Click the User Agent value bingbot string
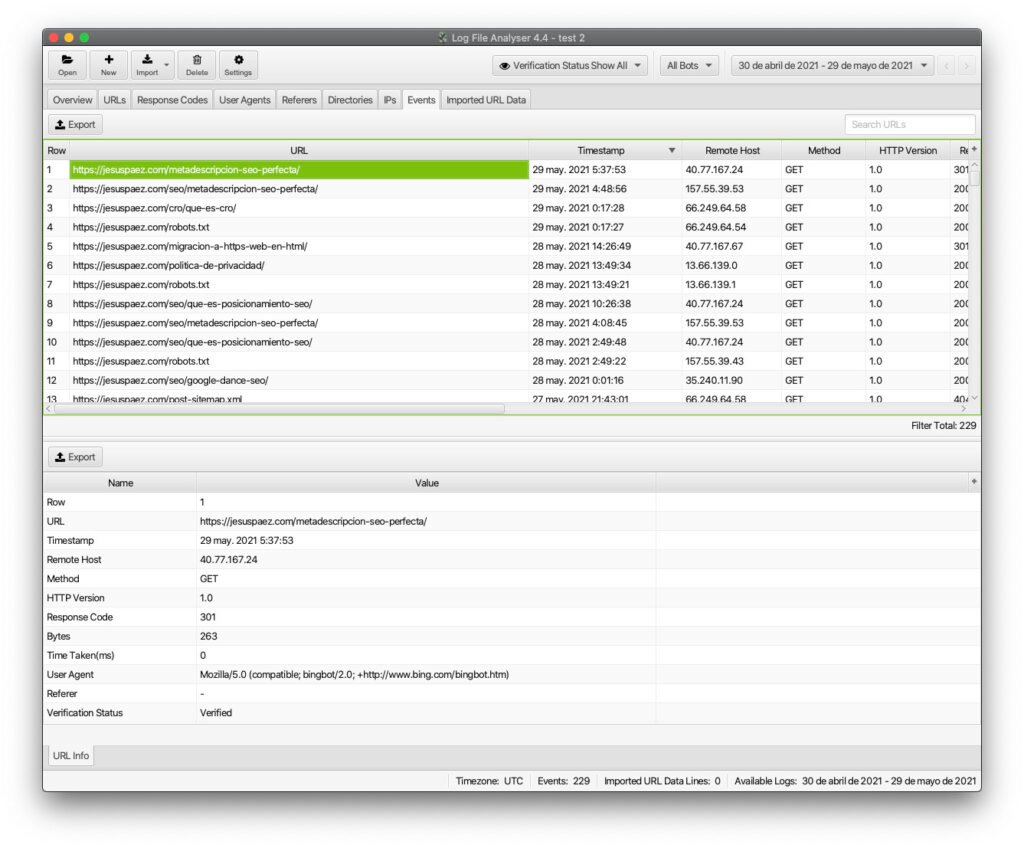Image resolution: width=1024 pixels, height=848 pixels. [x=354, y=674]
